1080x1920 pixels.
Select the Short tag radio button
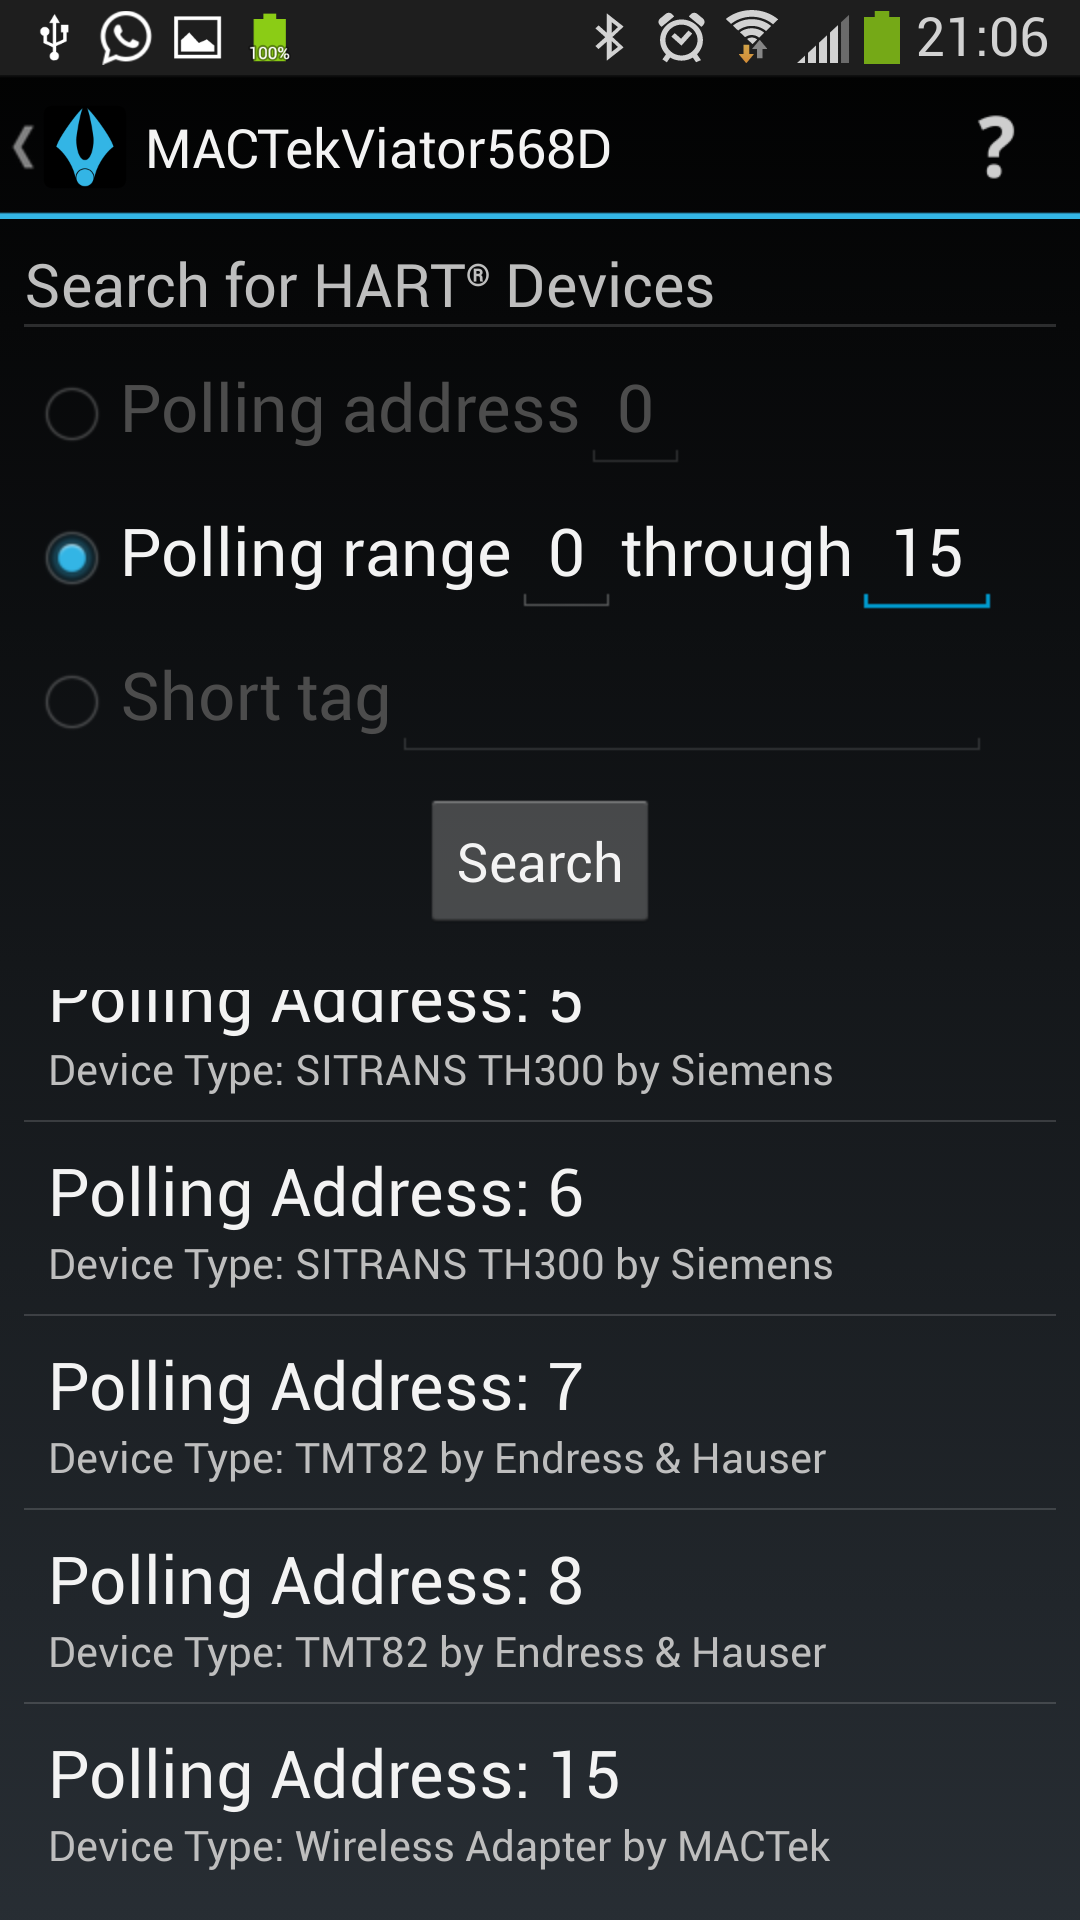(x=72, y=701)
